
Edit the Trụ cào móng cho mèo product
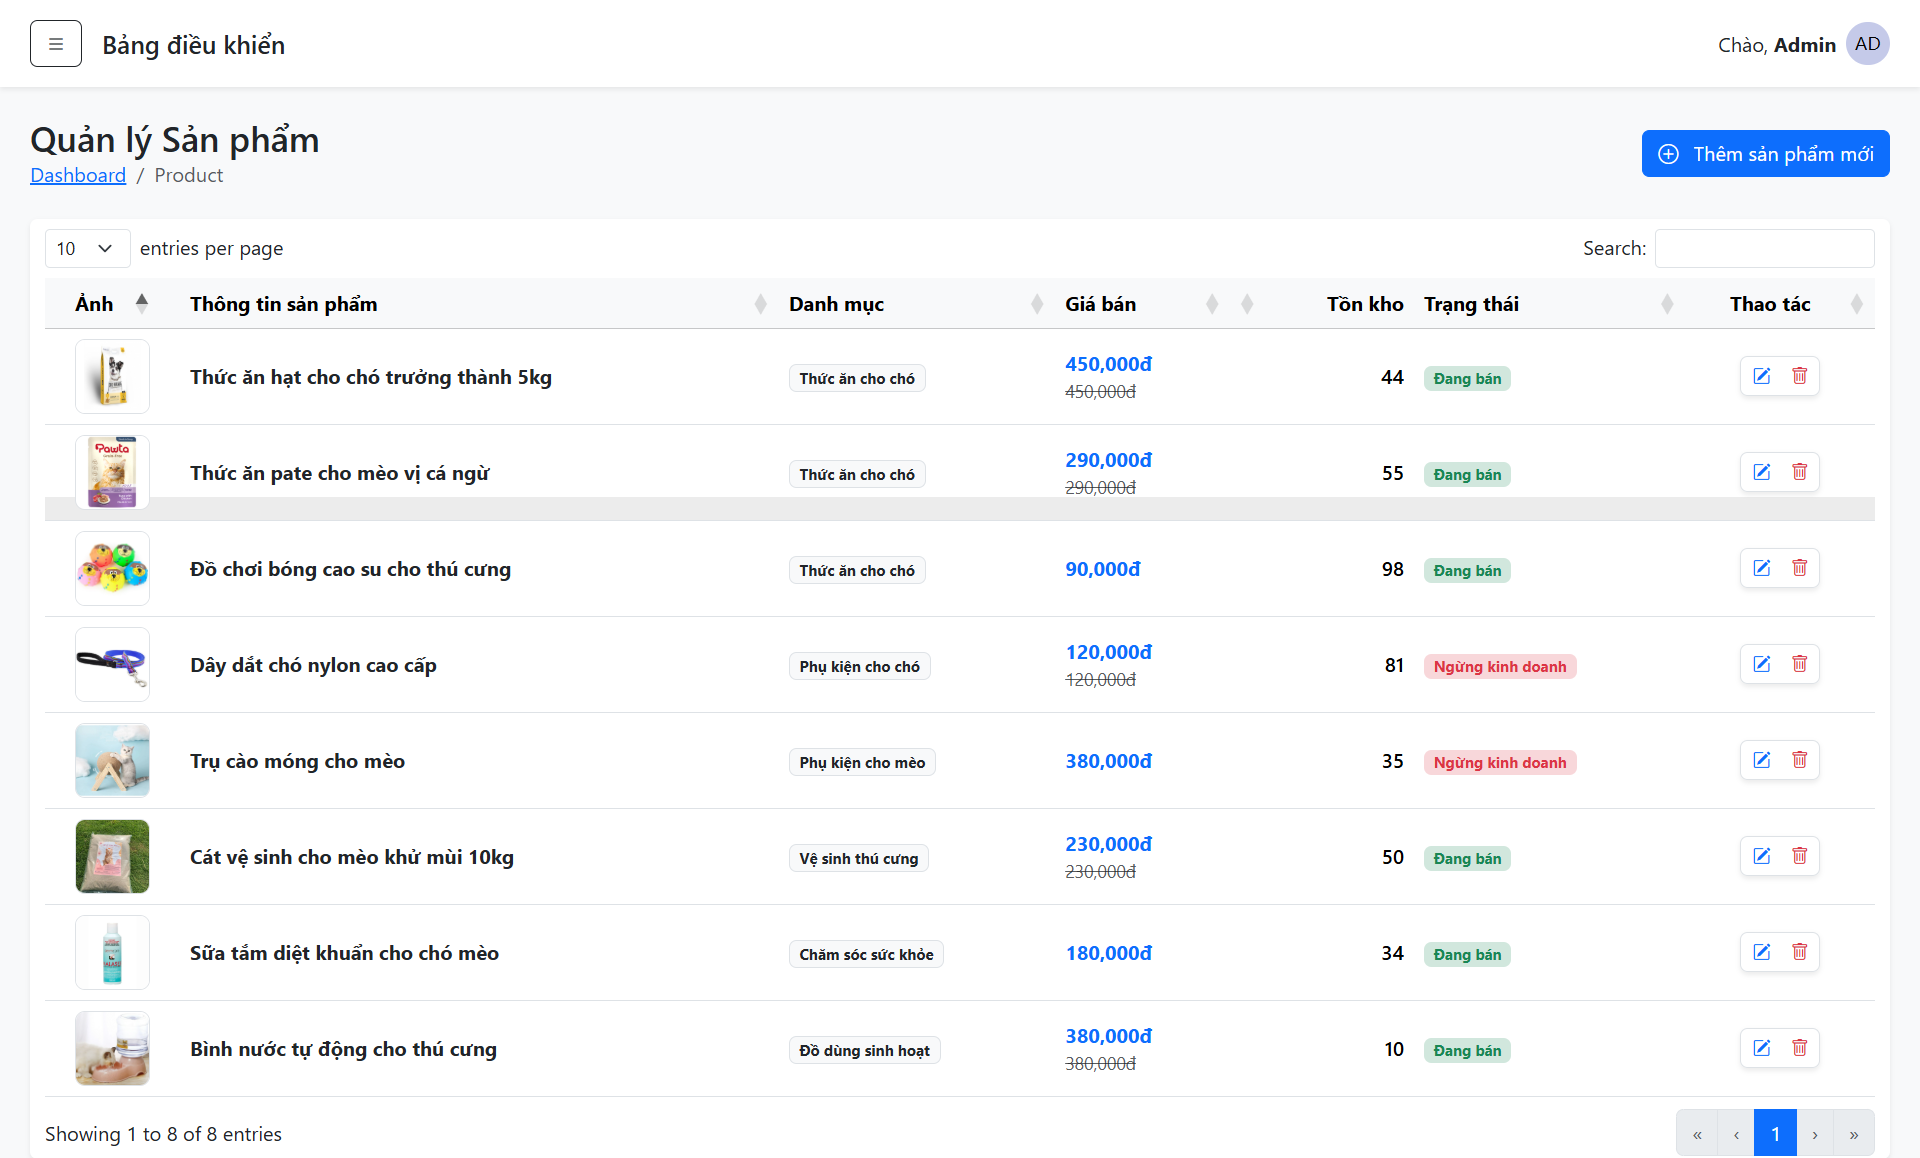click(1761, 760)
